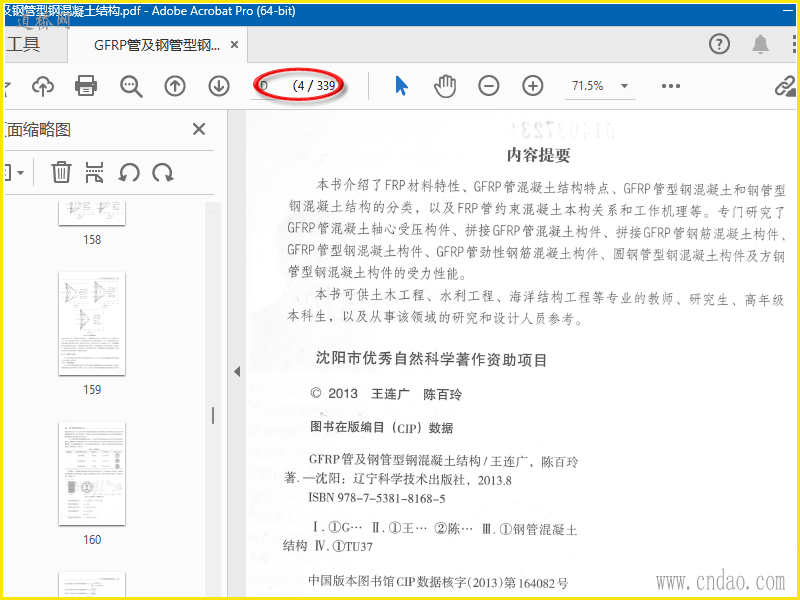Click 图书在版编目 (CIP) 数据 text
The height and width of the screenshot is (600, 800).
[382, 428]
